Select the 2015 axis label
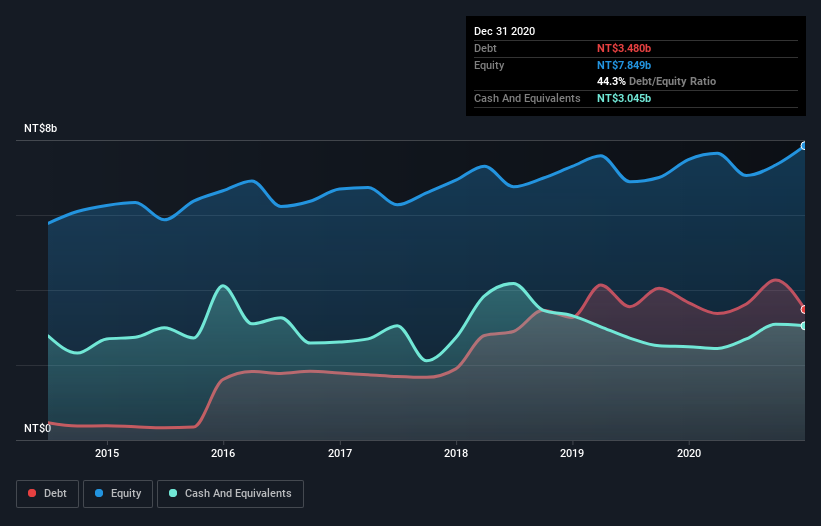Image resolution: width=821 pixels, height=526 pixels. [x=107, y=453]
